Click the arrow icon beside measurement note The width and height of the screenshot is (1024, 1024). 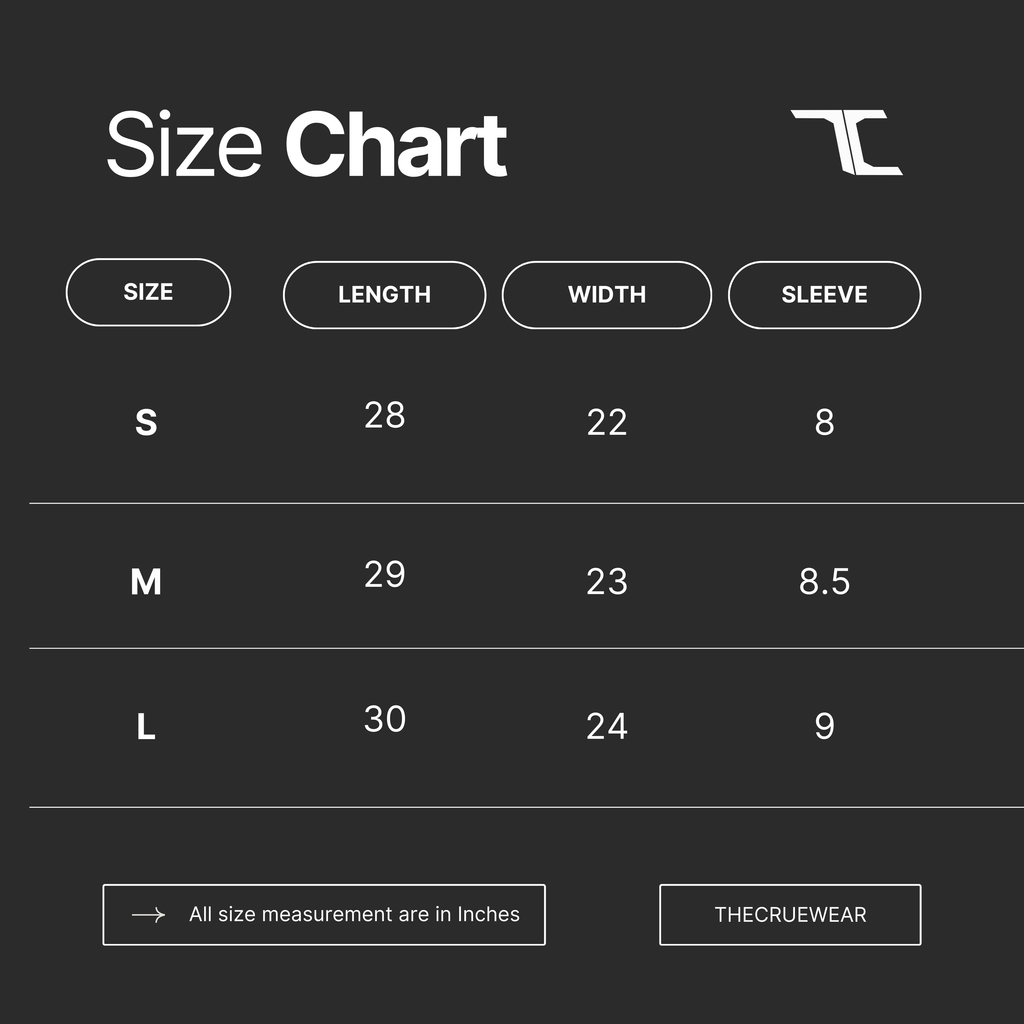click(x=148, y=915)
